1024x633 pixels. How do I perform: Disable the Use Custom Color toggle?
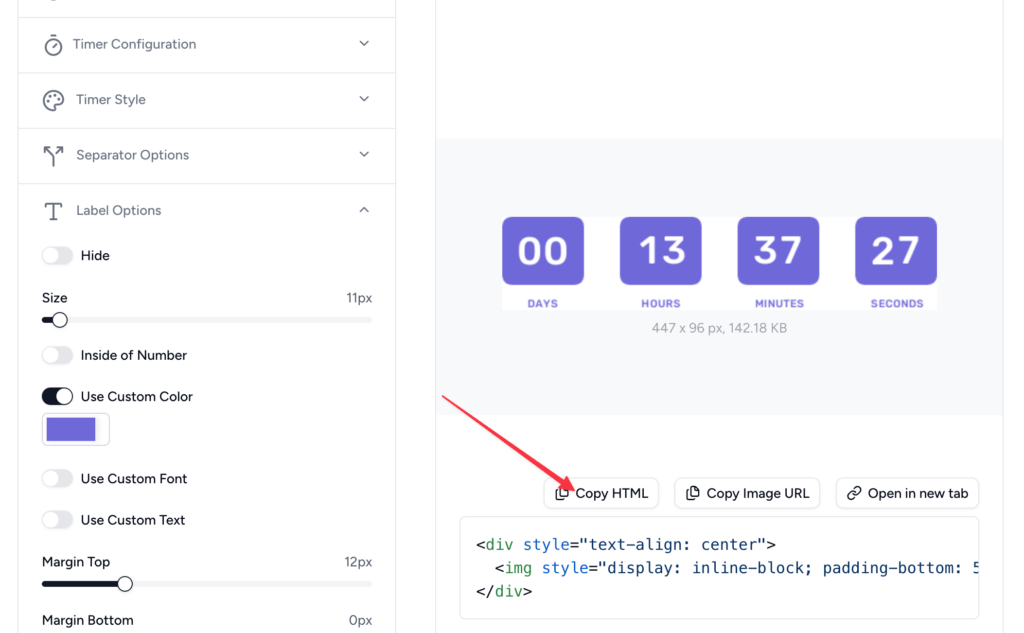coord(57,396)
